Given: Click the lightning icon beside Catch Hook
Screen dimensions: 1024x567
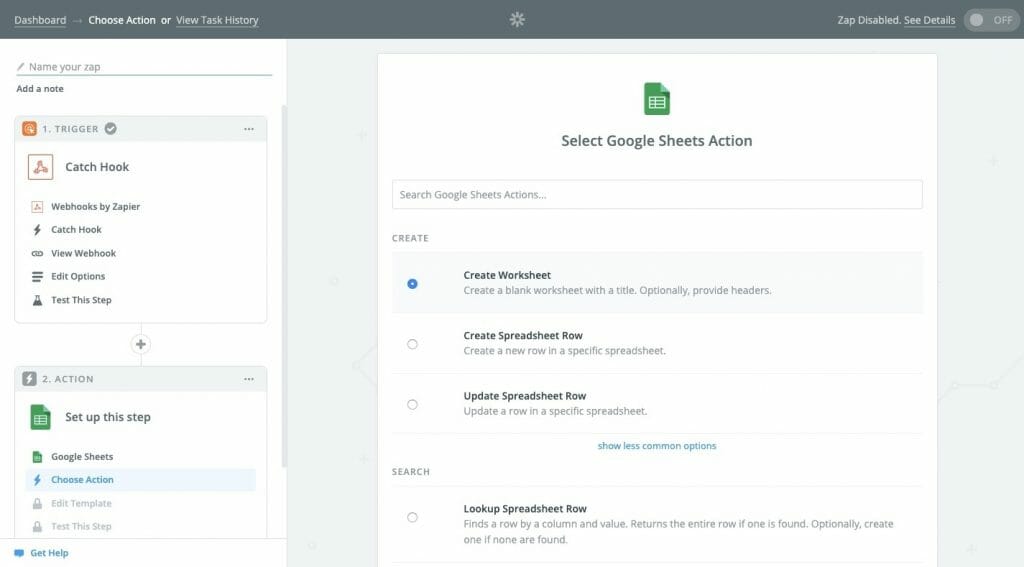Looking at the screenshot, I should coord(37,230).
